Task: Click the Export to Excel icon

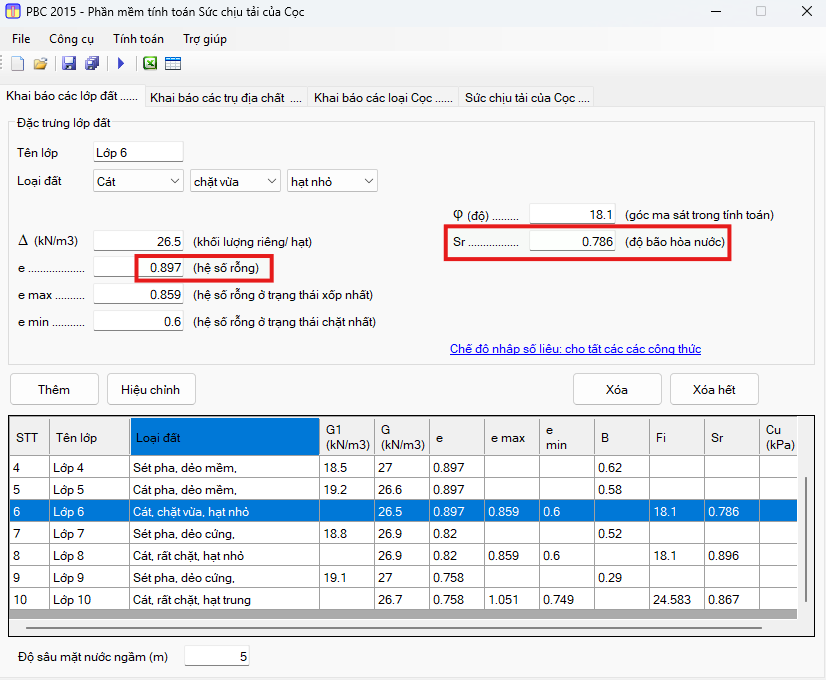Action: click(x=150, y=64)
